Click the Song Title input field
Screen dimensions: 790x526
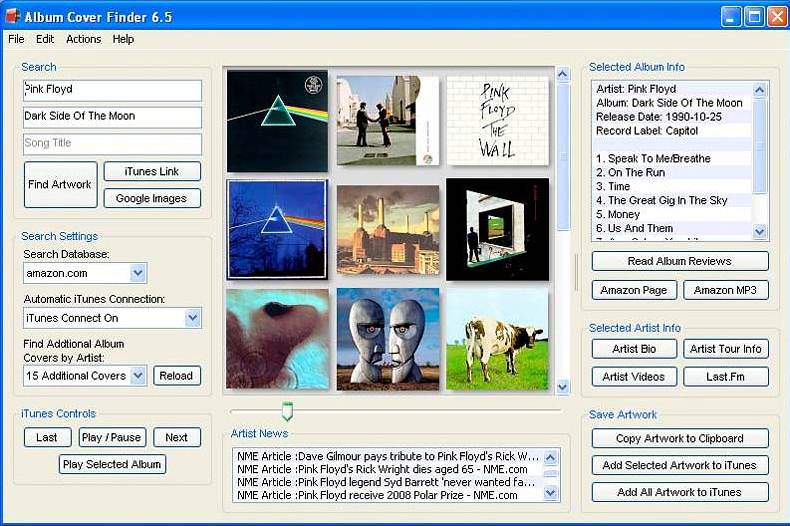pos(112,144)
